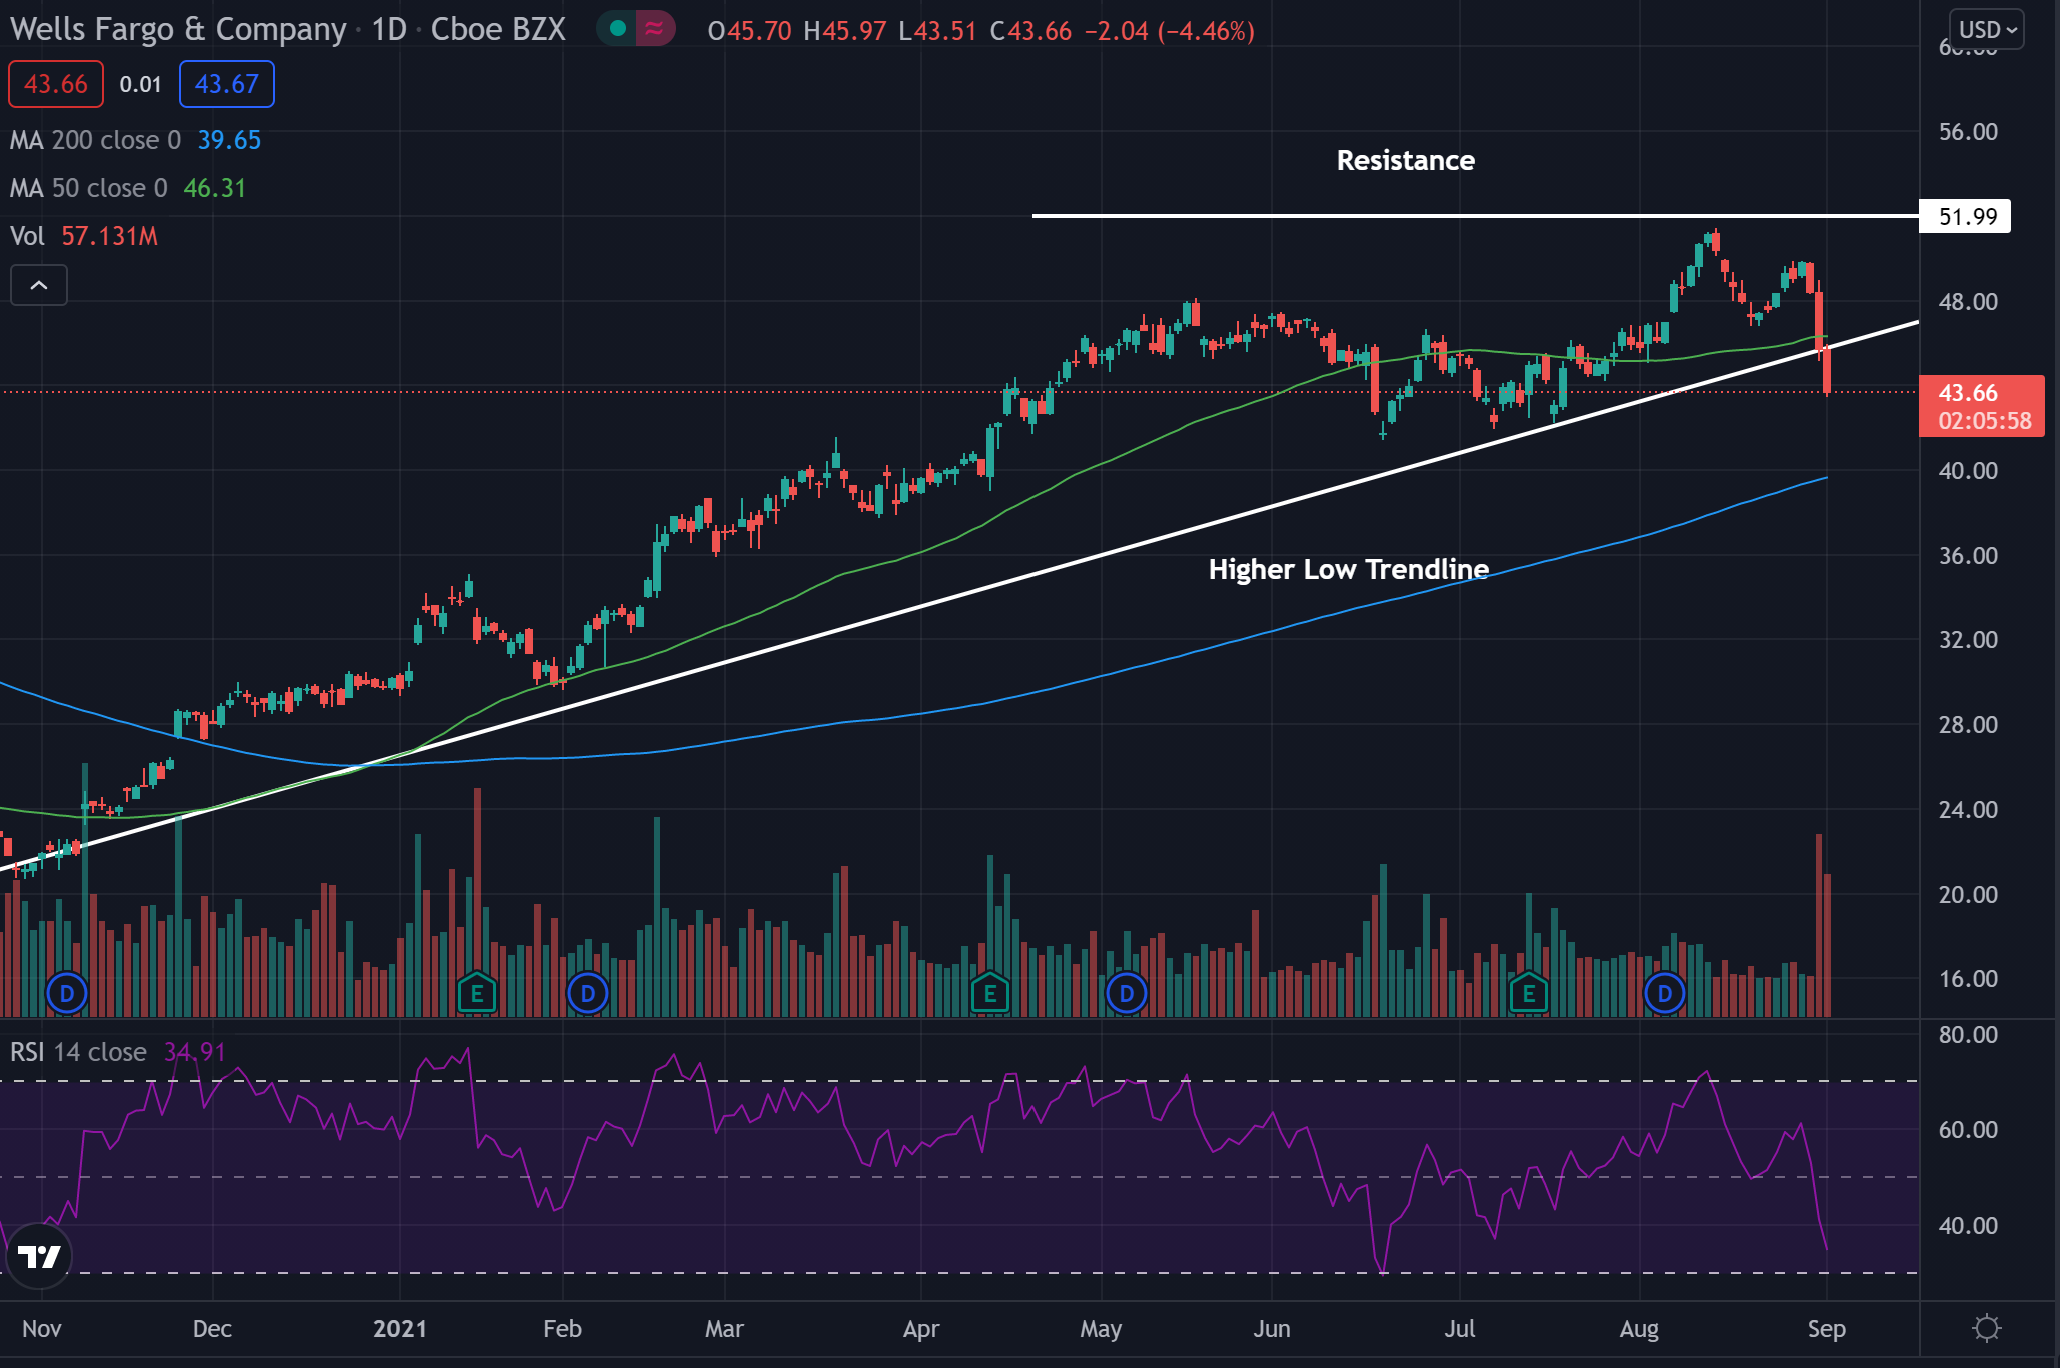Click the red delayed data indicator
The height and width of the screenshot is (1368, 2060).
655,29
